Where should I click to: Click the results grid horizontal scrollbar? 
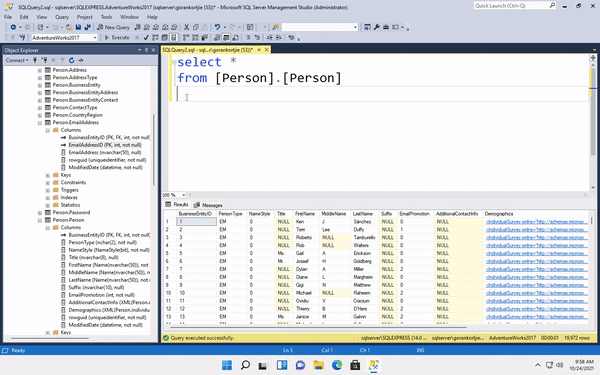[318, 328]
